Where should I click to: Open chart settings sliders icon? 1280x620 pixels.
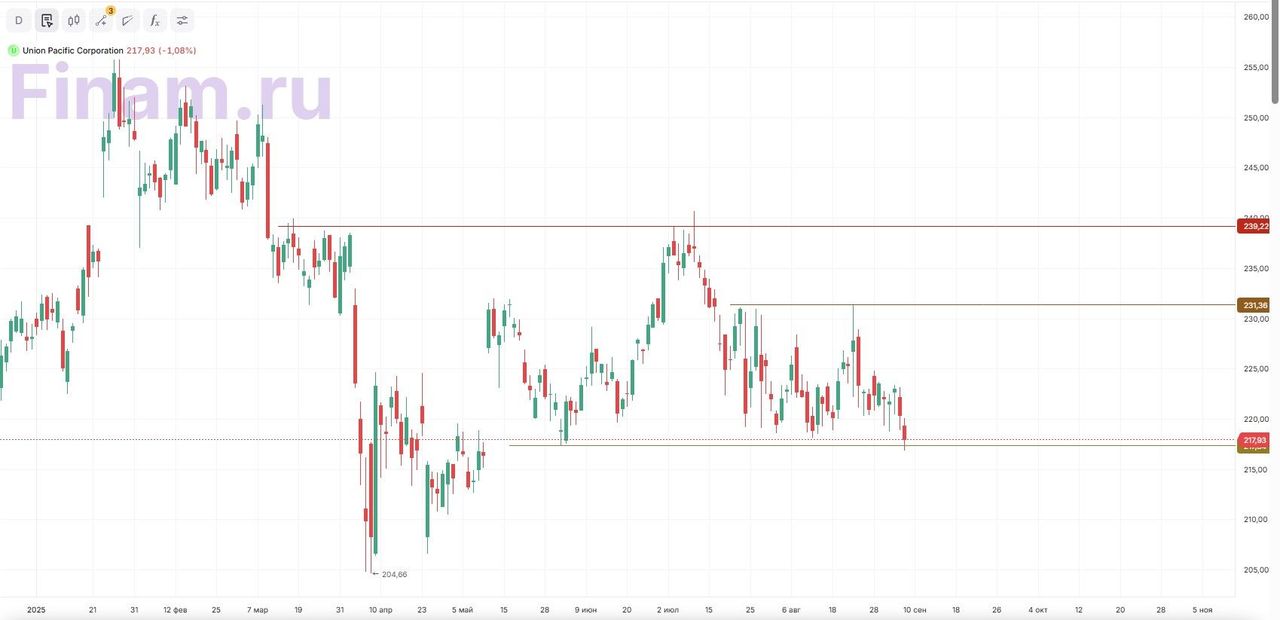pos(182,20)
